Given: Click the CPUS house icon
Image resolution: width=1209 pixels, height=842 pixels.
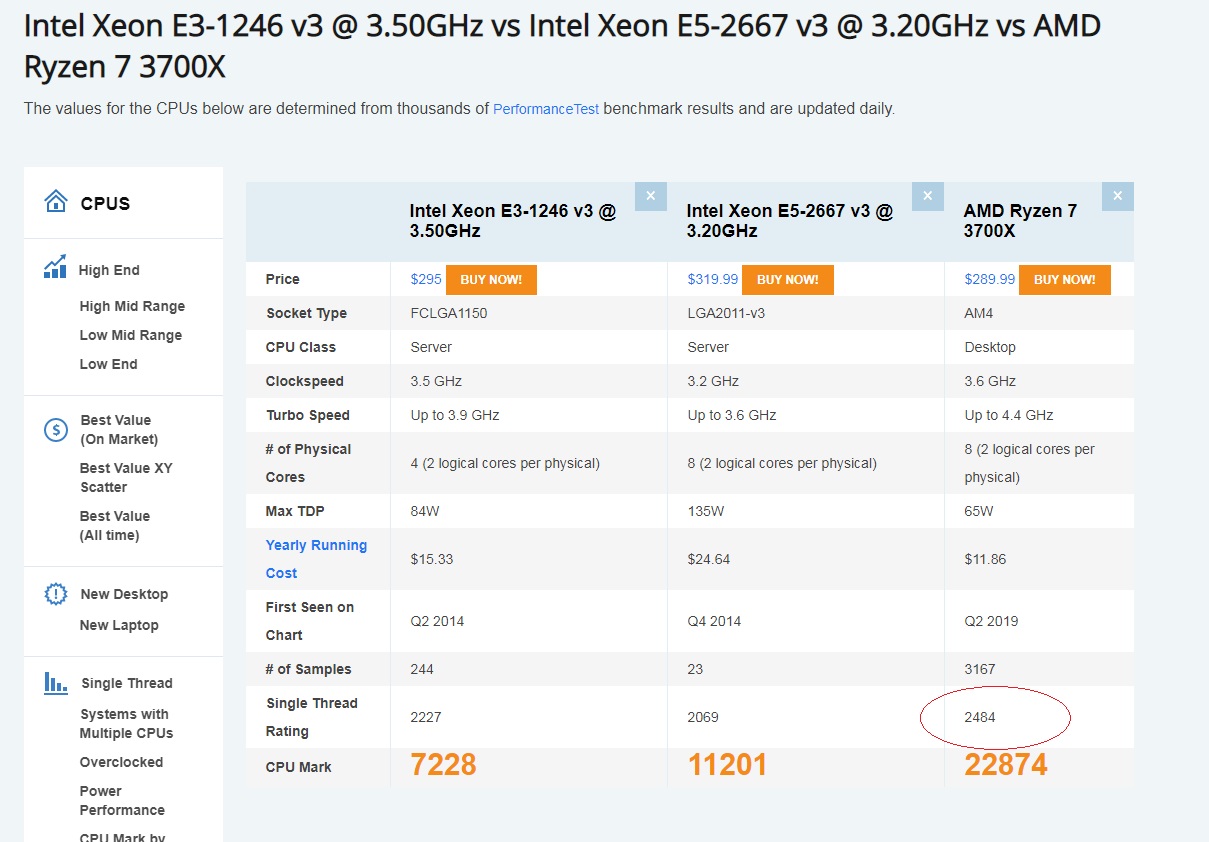Looking at the screenshot, I should pyautogui.click(x=55, y=202).
